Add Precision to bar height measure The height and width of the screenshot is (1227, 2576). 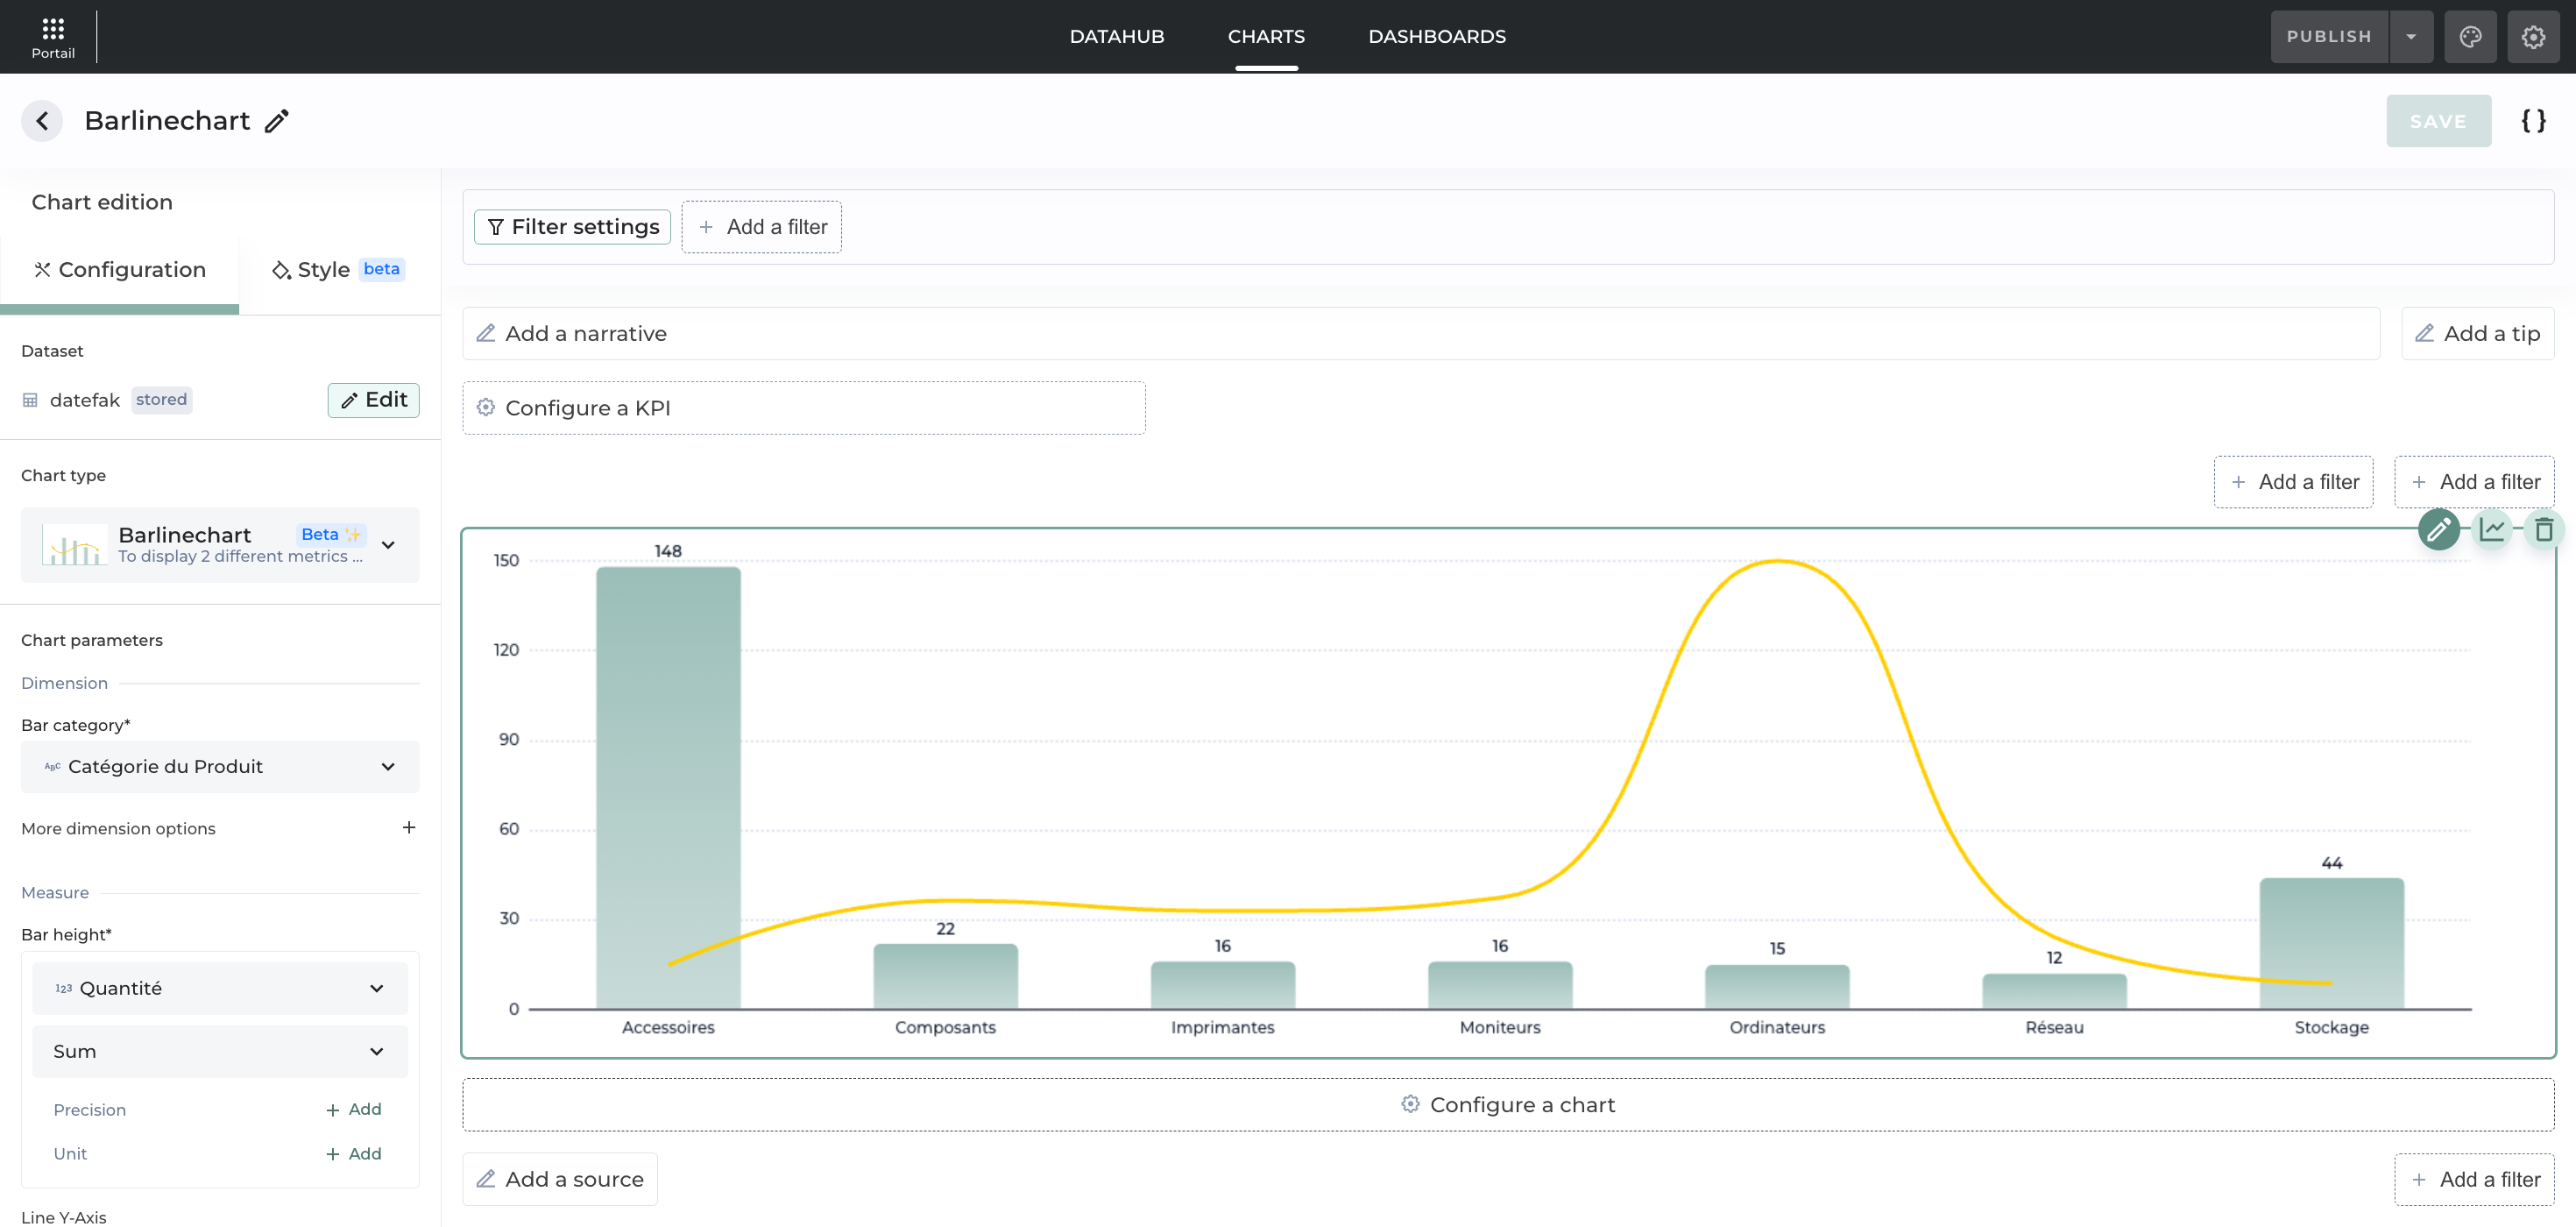354,1109
